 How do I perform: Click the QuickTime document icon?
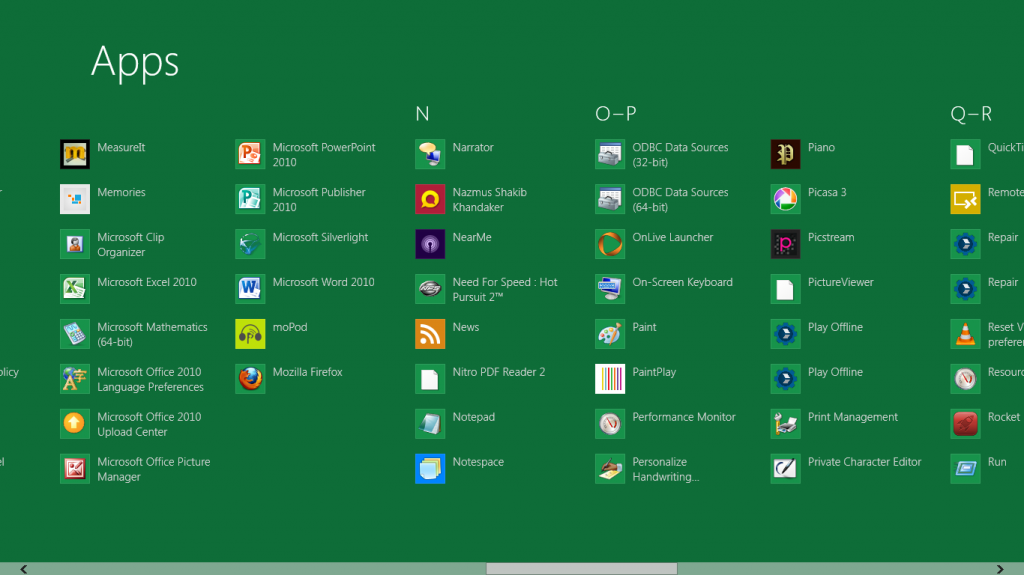[965, 154]
